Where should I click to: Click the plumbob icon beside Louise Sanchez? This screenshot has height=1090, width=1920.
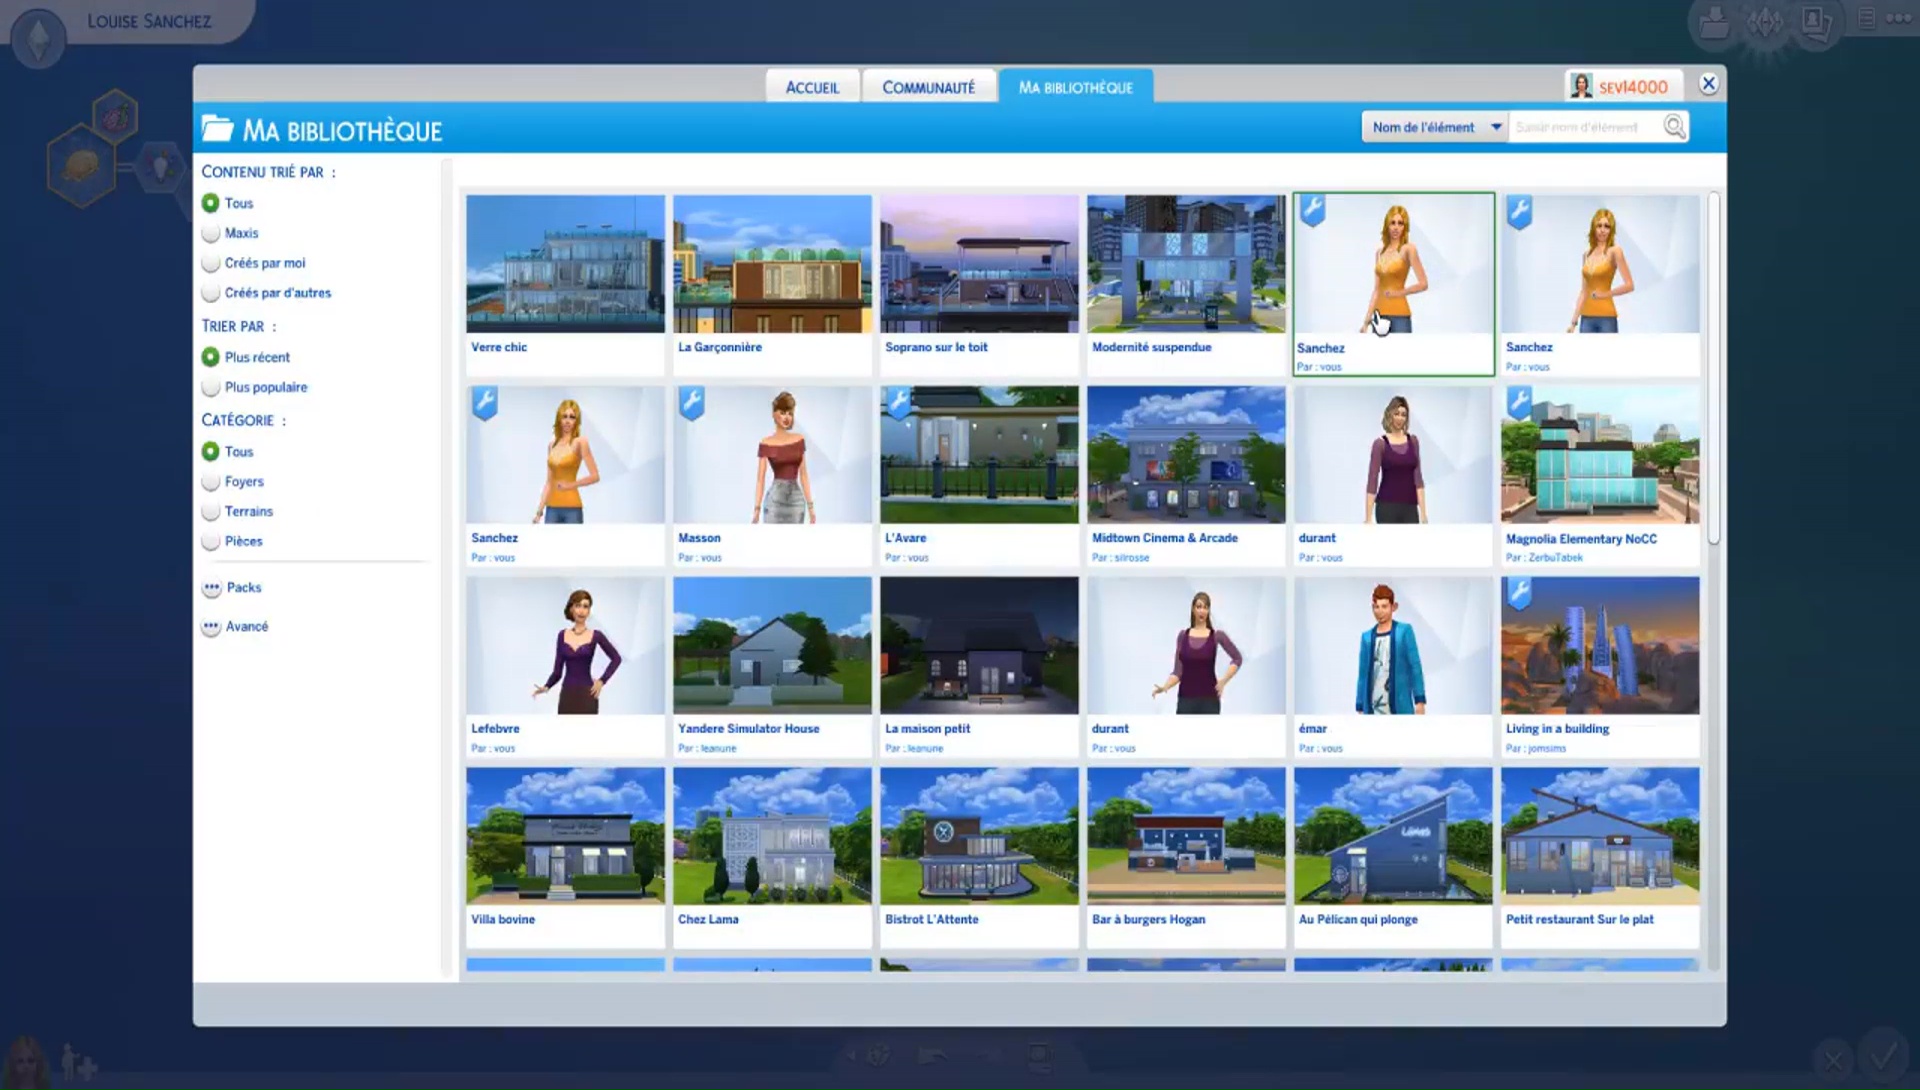pos(38,38)
